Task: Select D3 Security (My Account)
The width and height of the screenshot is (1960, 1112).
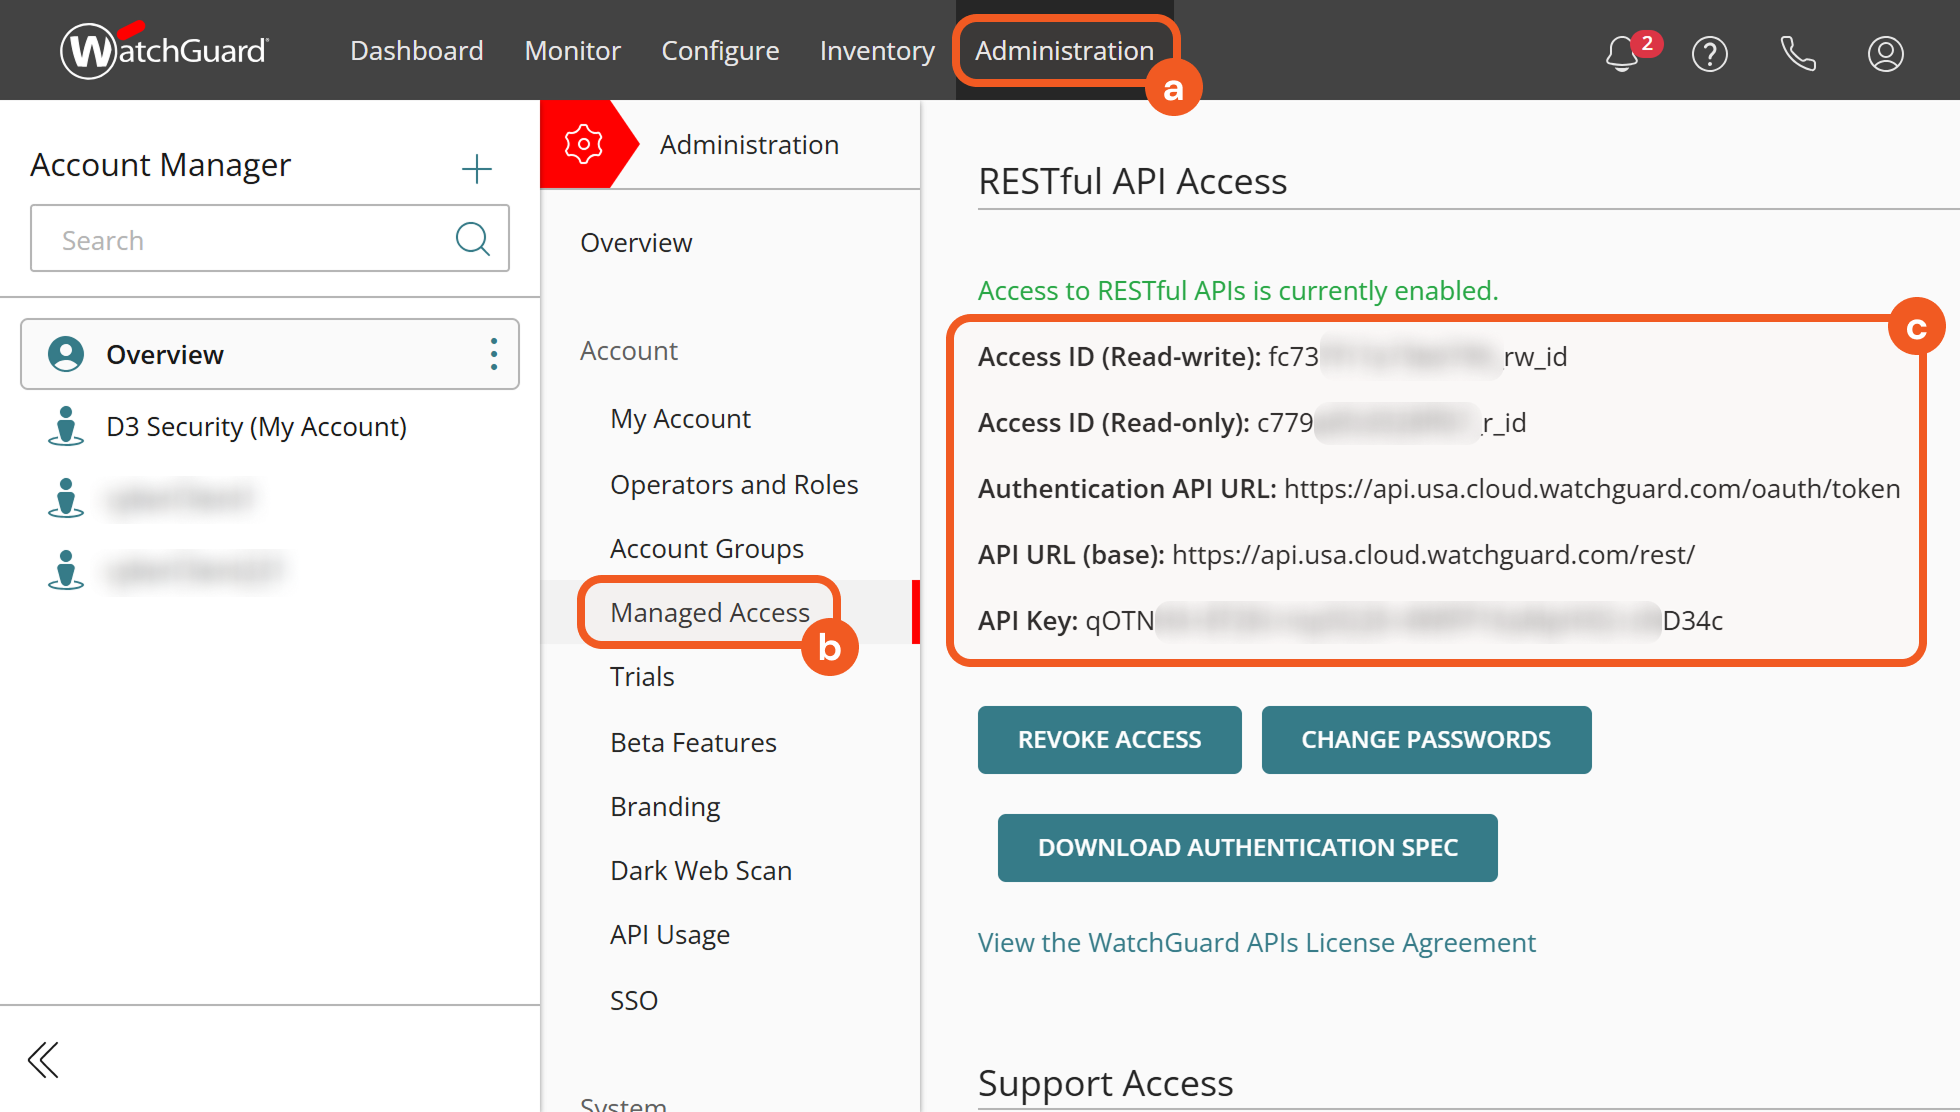Action: (256, 427)
